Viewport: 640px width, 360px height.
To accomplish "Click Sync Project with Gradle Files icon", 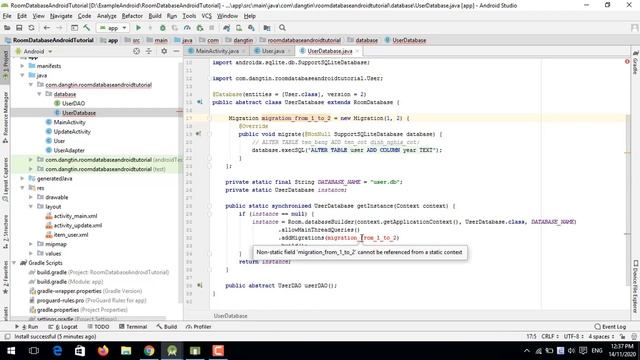I will pos(227,28).
